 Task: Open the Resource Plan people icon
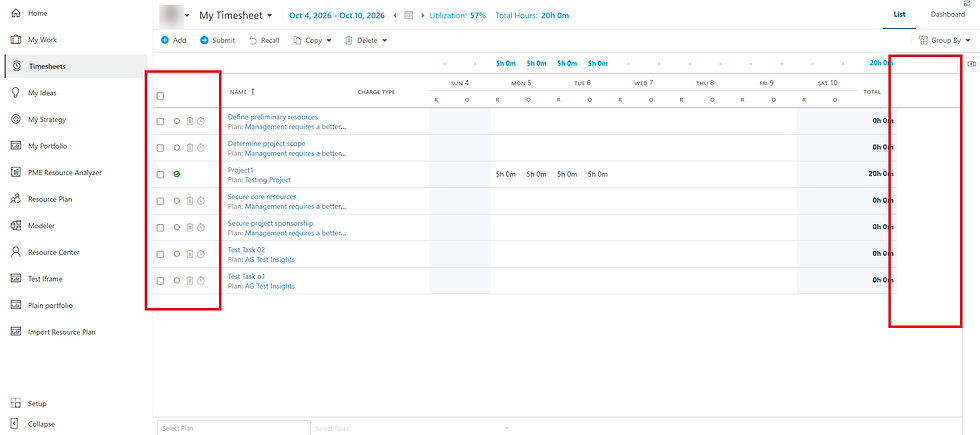[x=16, y=199]
